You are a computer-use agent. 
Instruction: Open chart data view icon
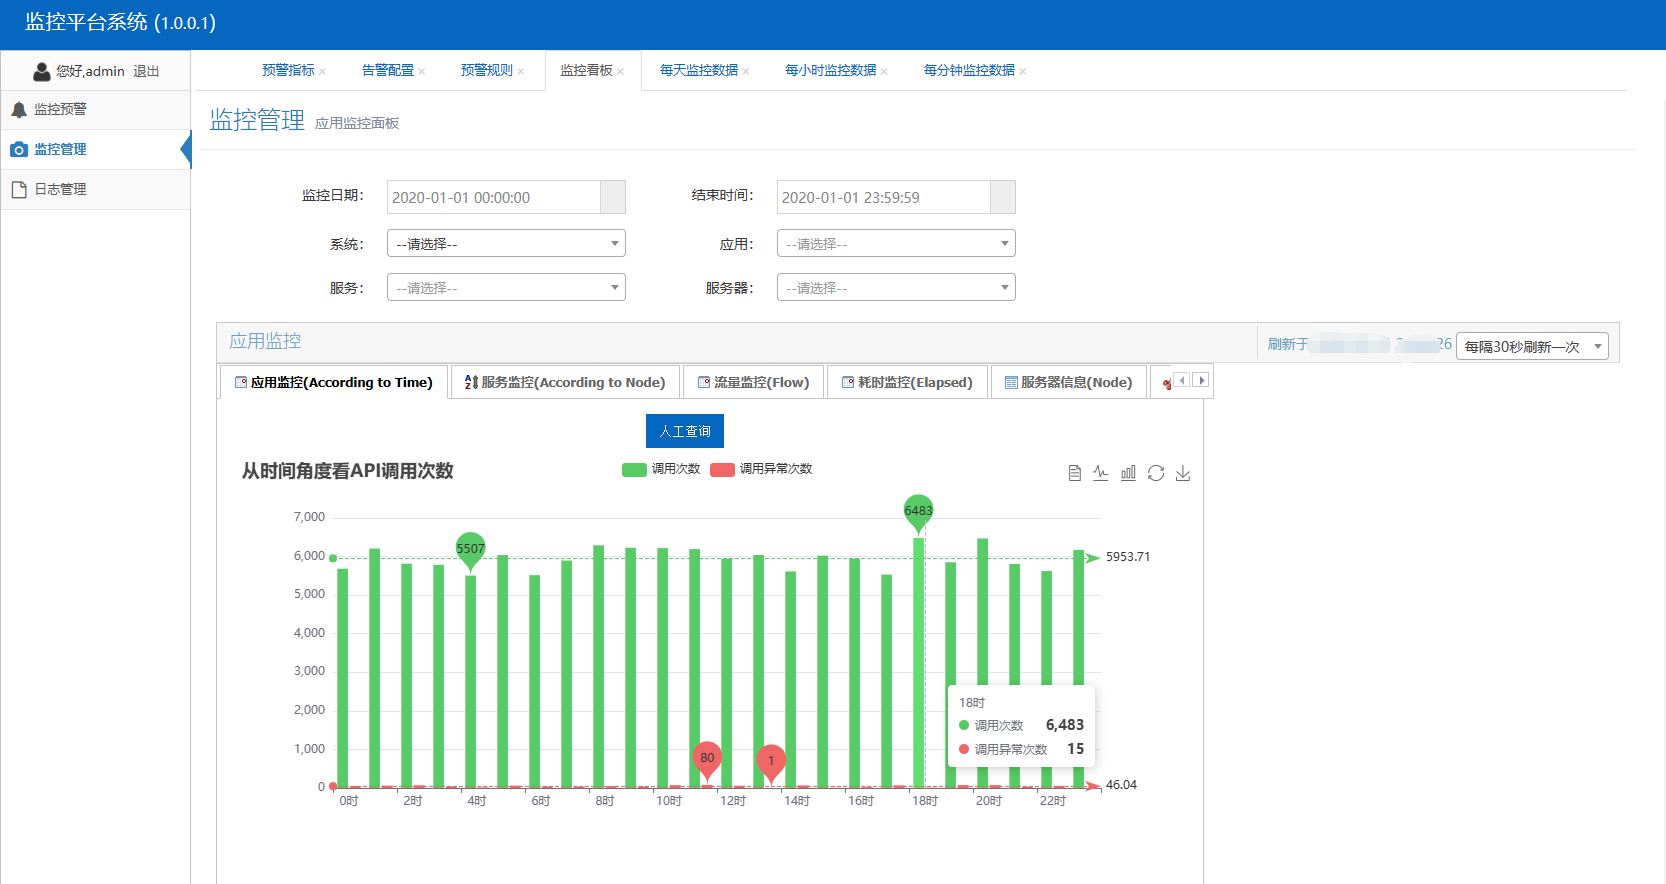pyautogui.click(x=1074, y=473)
